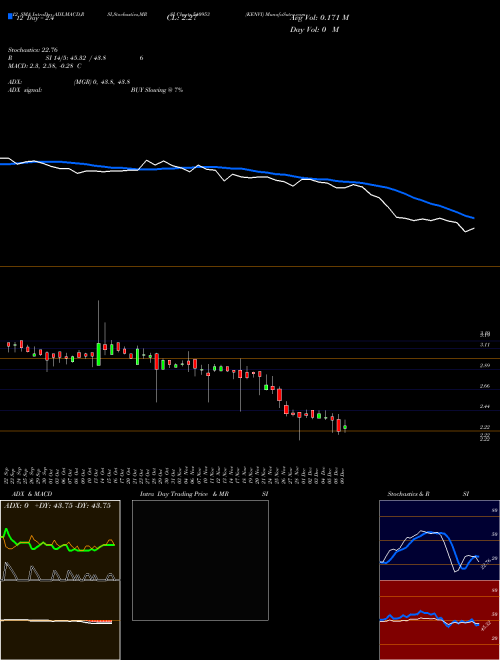Click the red RSI chart panel

click(439, 620)
